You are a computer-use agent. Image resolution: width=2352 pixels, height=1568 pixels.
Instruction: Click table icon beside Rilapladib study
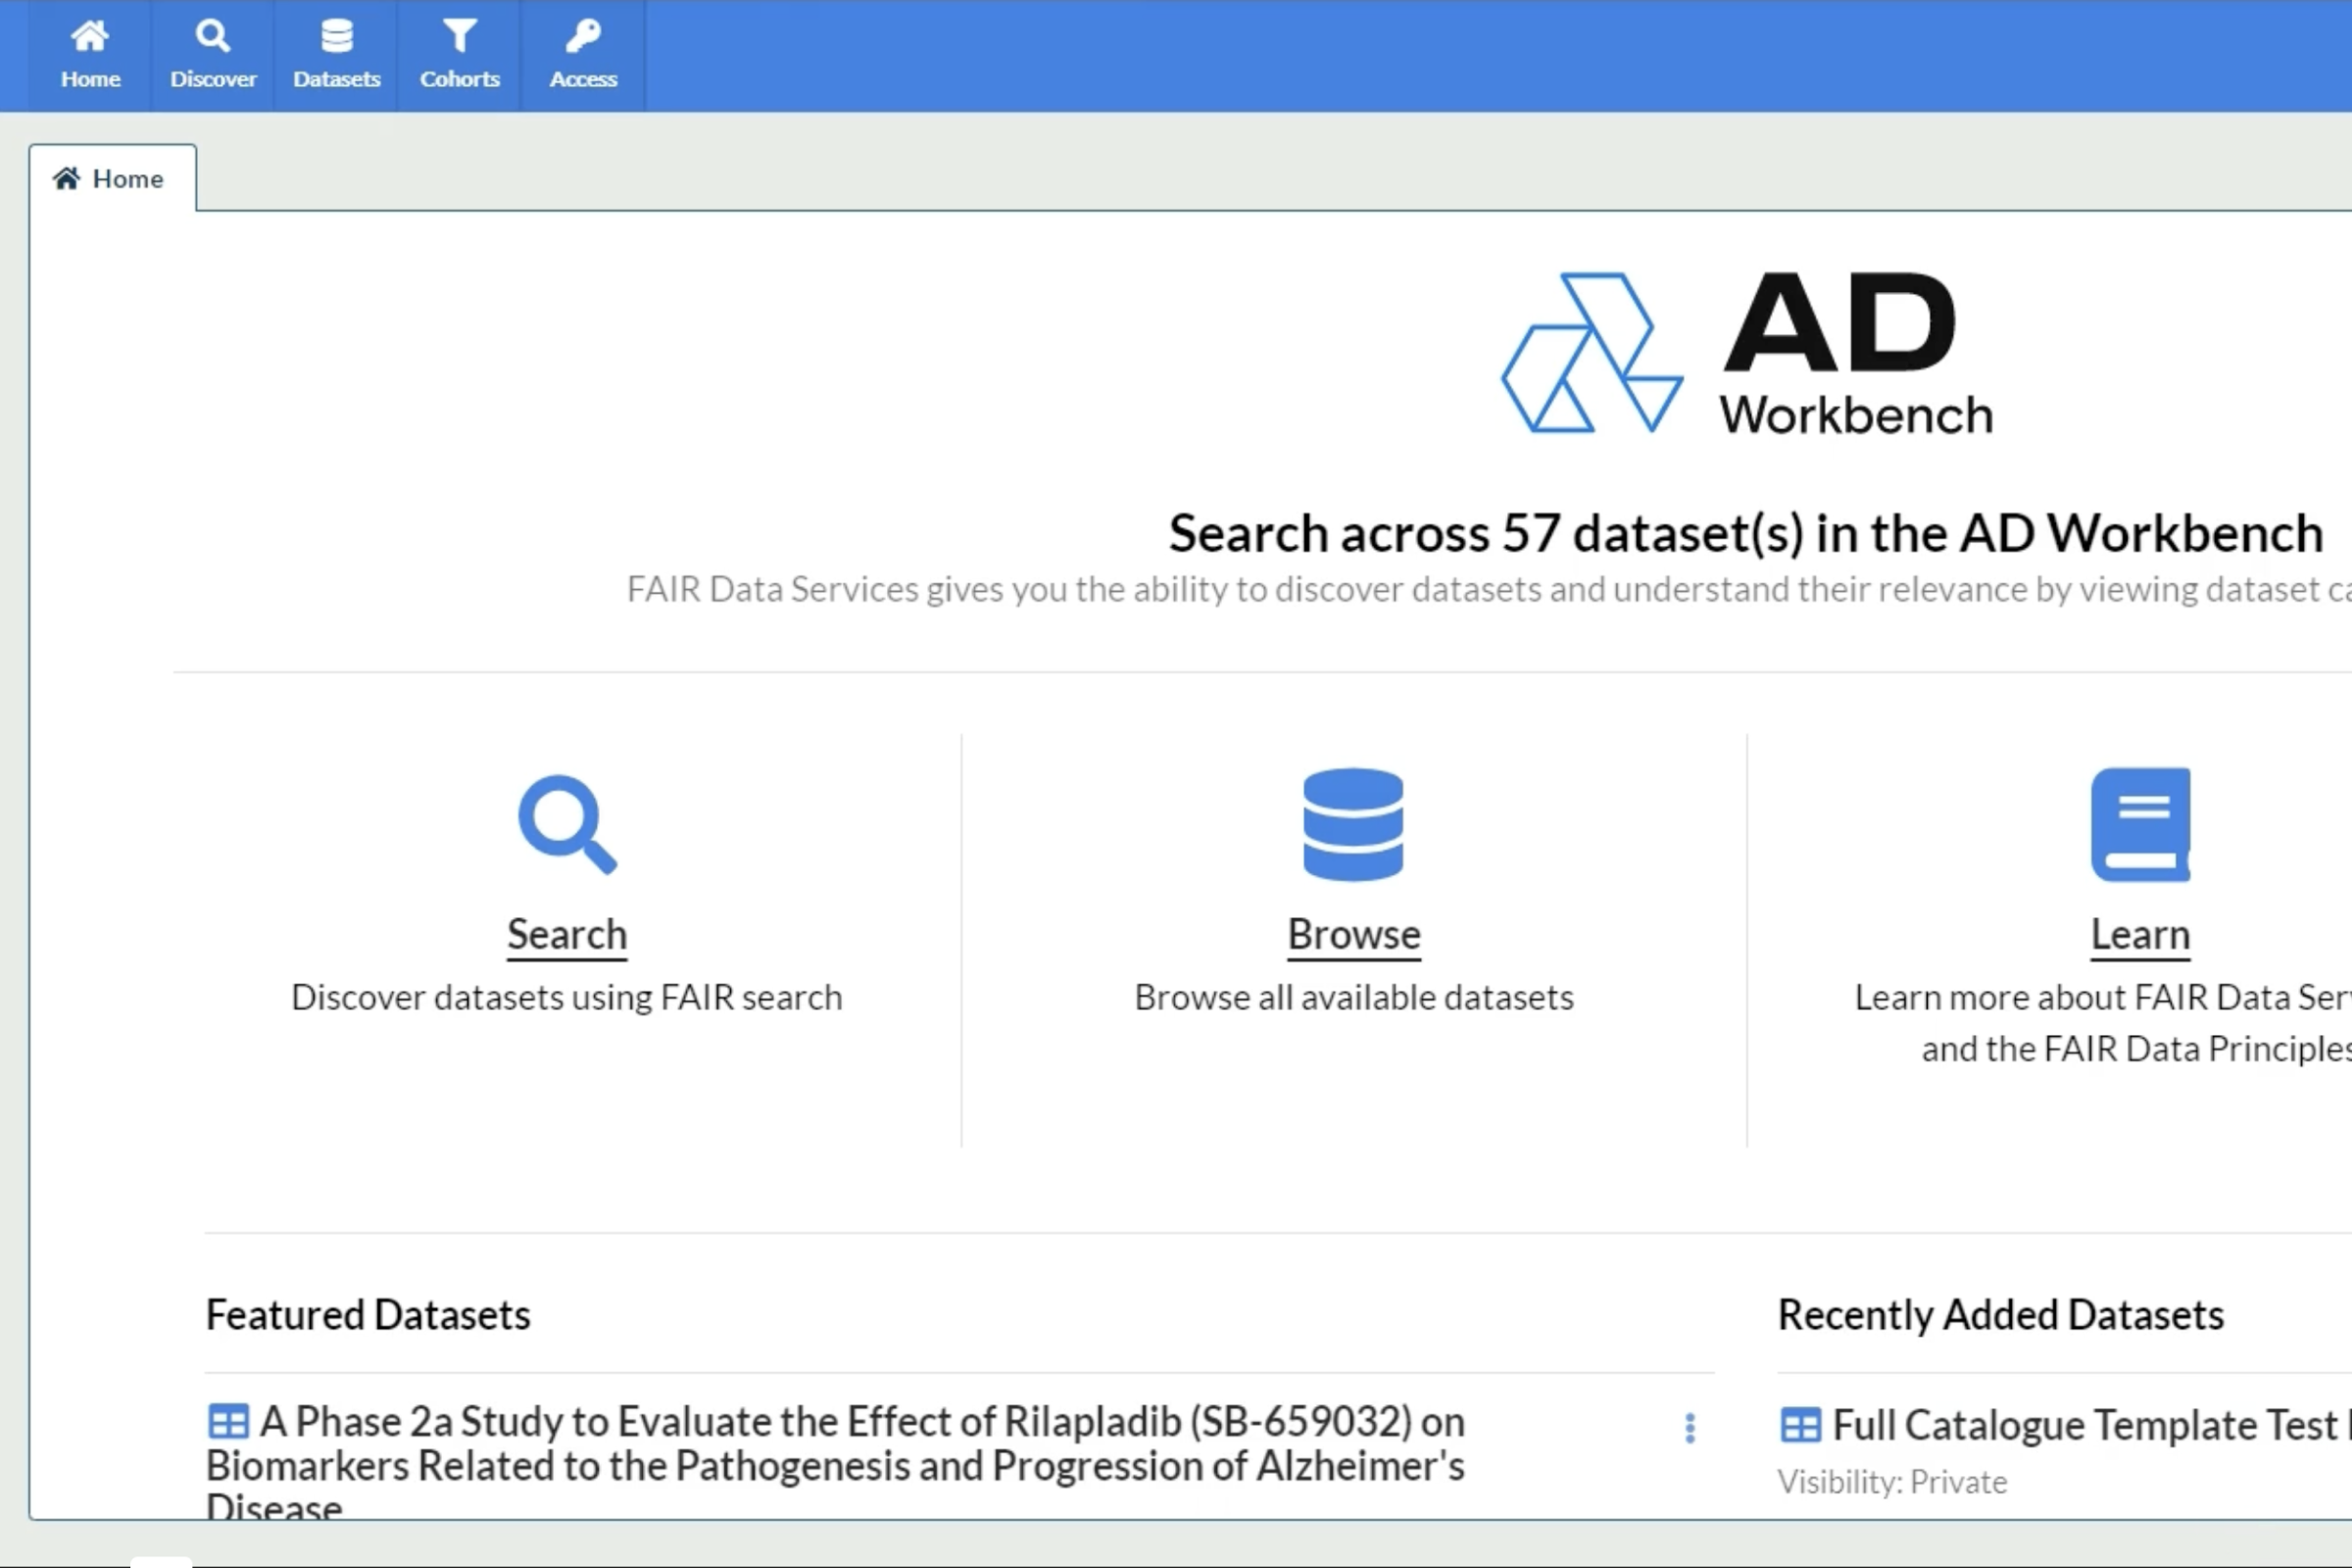click(228, 1421)
